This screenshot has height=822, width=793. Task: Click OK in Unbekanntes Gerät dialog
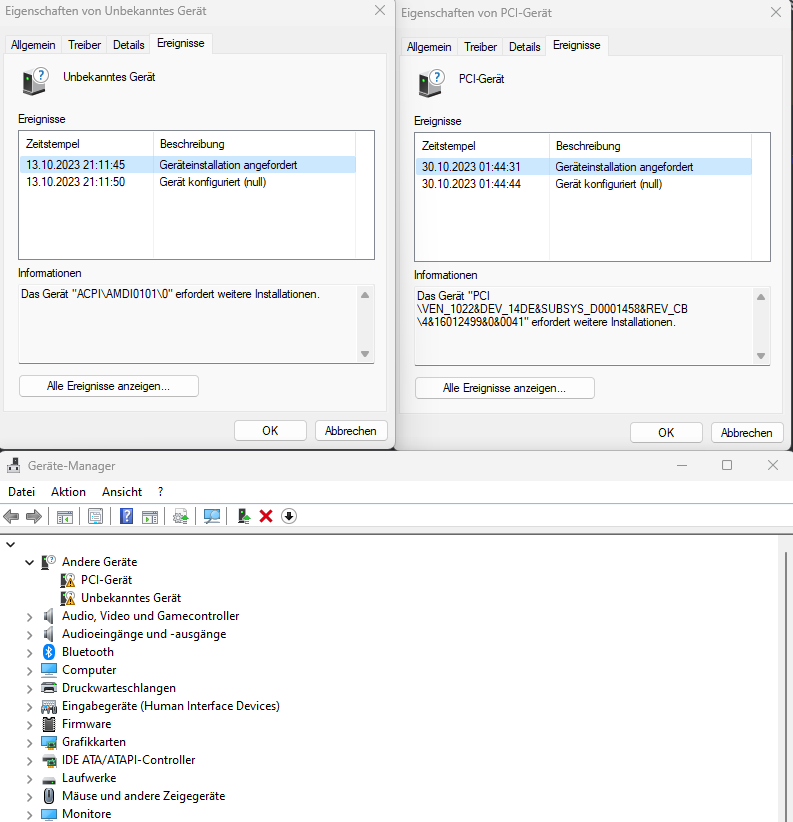click(270, 431)
